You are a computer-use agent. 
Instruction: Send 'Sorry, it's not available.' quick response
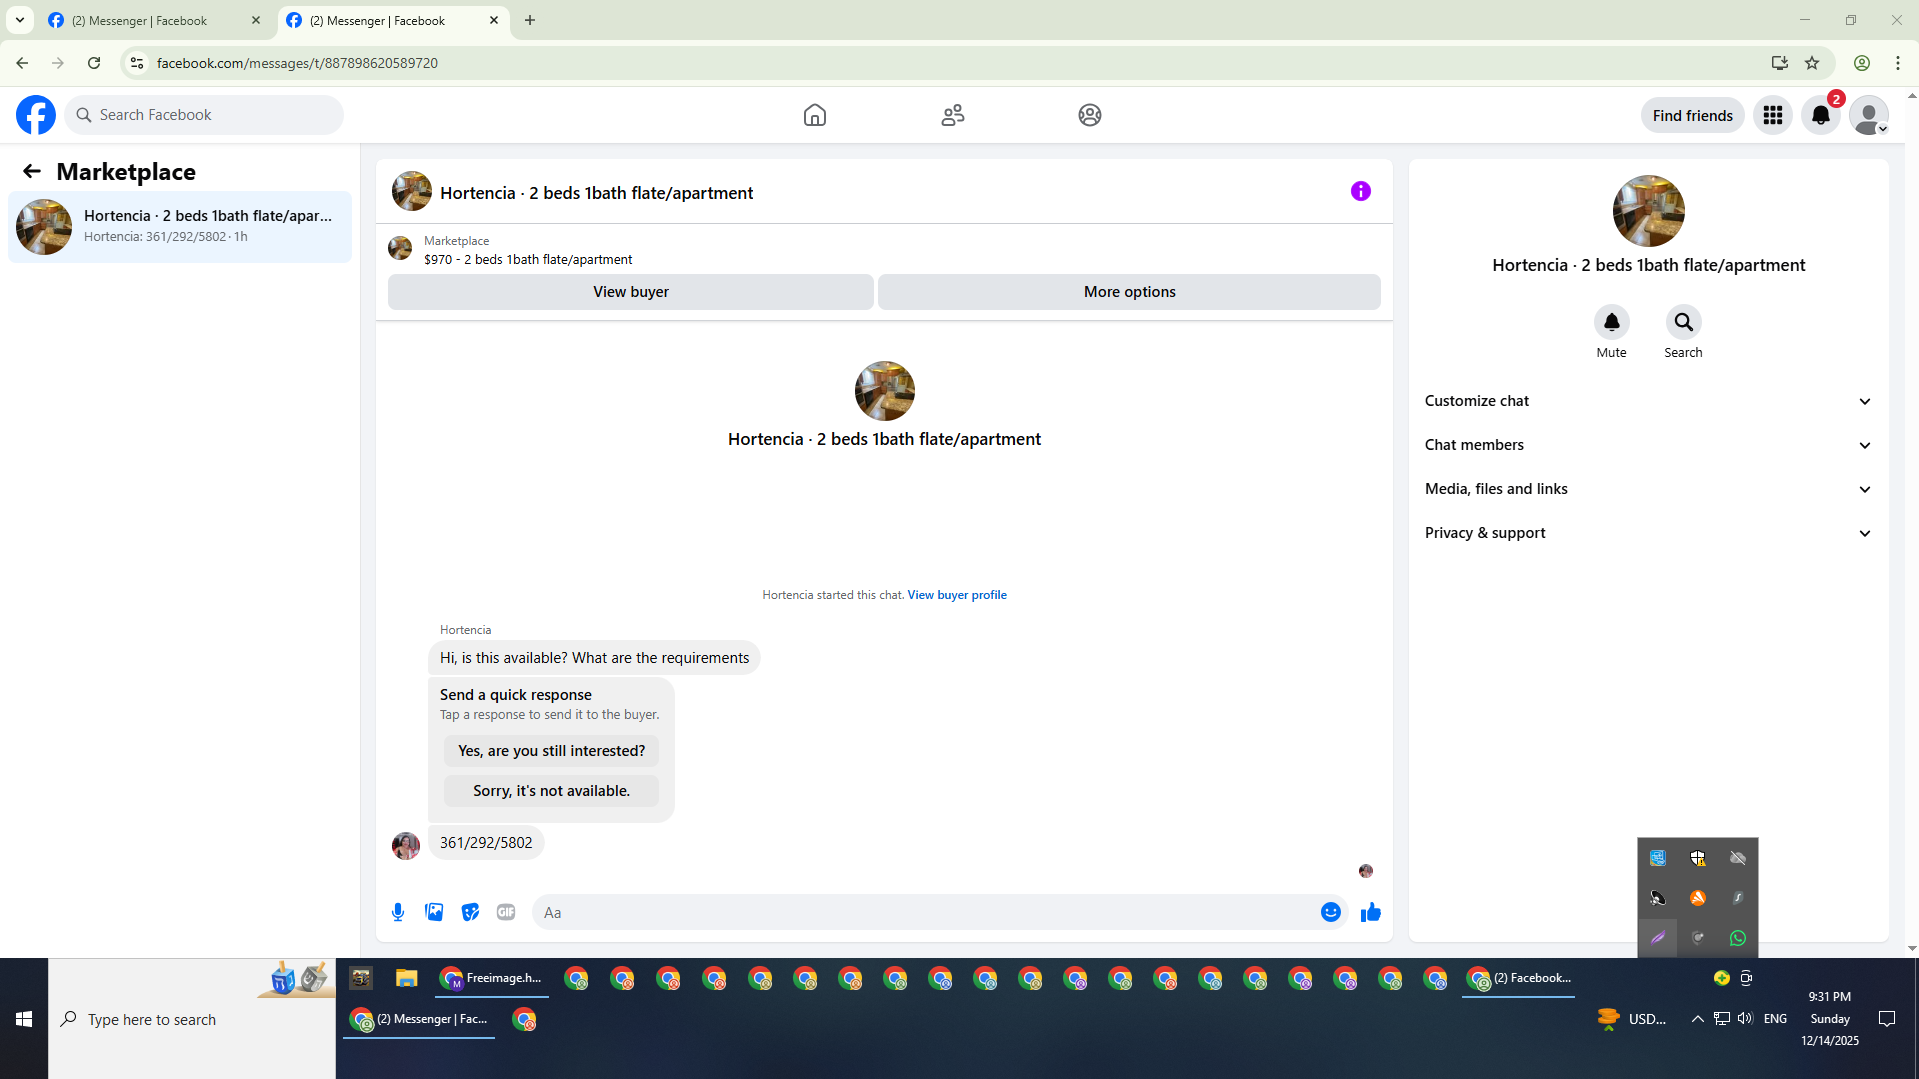pos(551,791)
